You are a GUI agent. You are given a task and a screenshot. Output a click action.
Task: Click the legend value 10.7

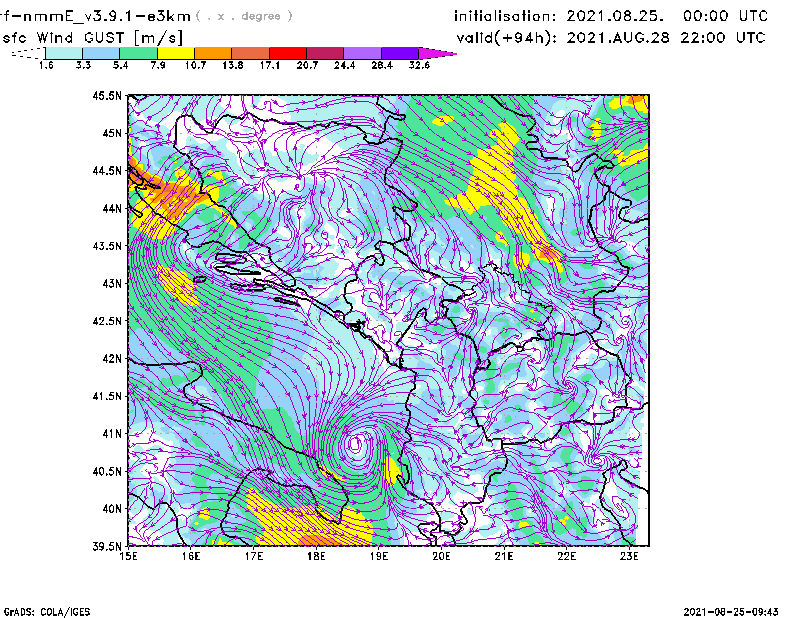click(x=195, y=65)
